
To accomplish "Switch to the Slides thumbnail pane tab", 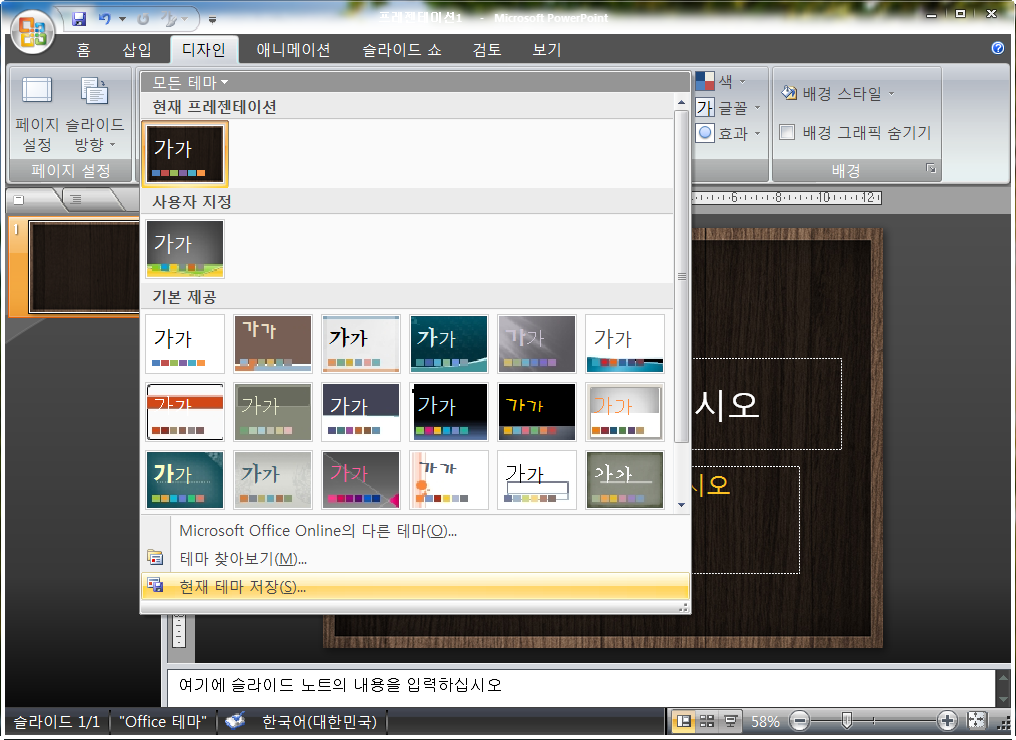I will (19, 200).
